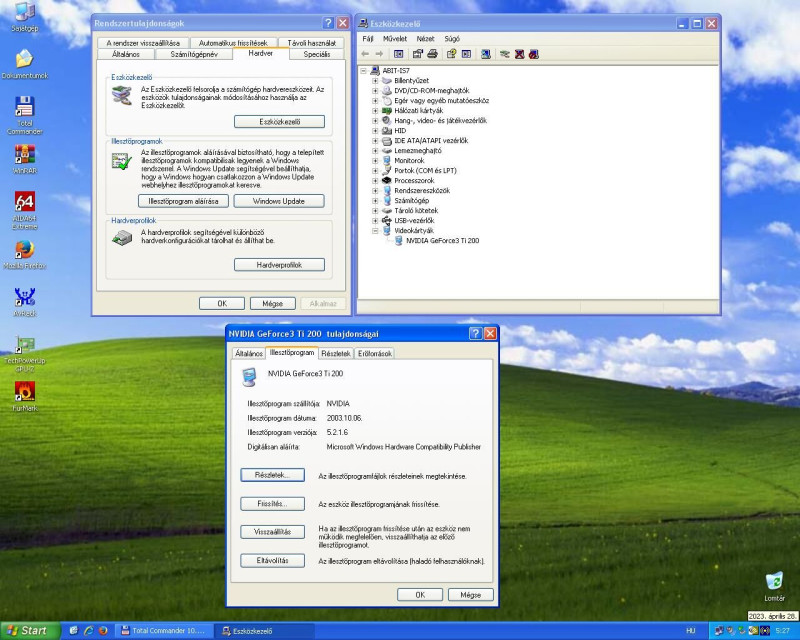This screenshot has width=800, height=640.
Task: Select Lemezmeghajtó in the device tree
Action: (x=418, y=151)
